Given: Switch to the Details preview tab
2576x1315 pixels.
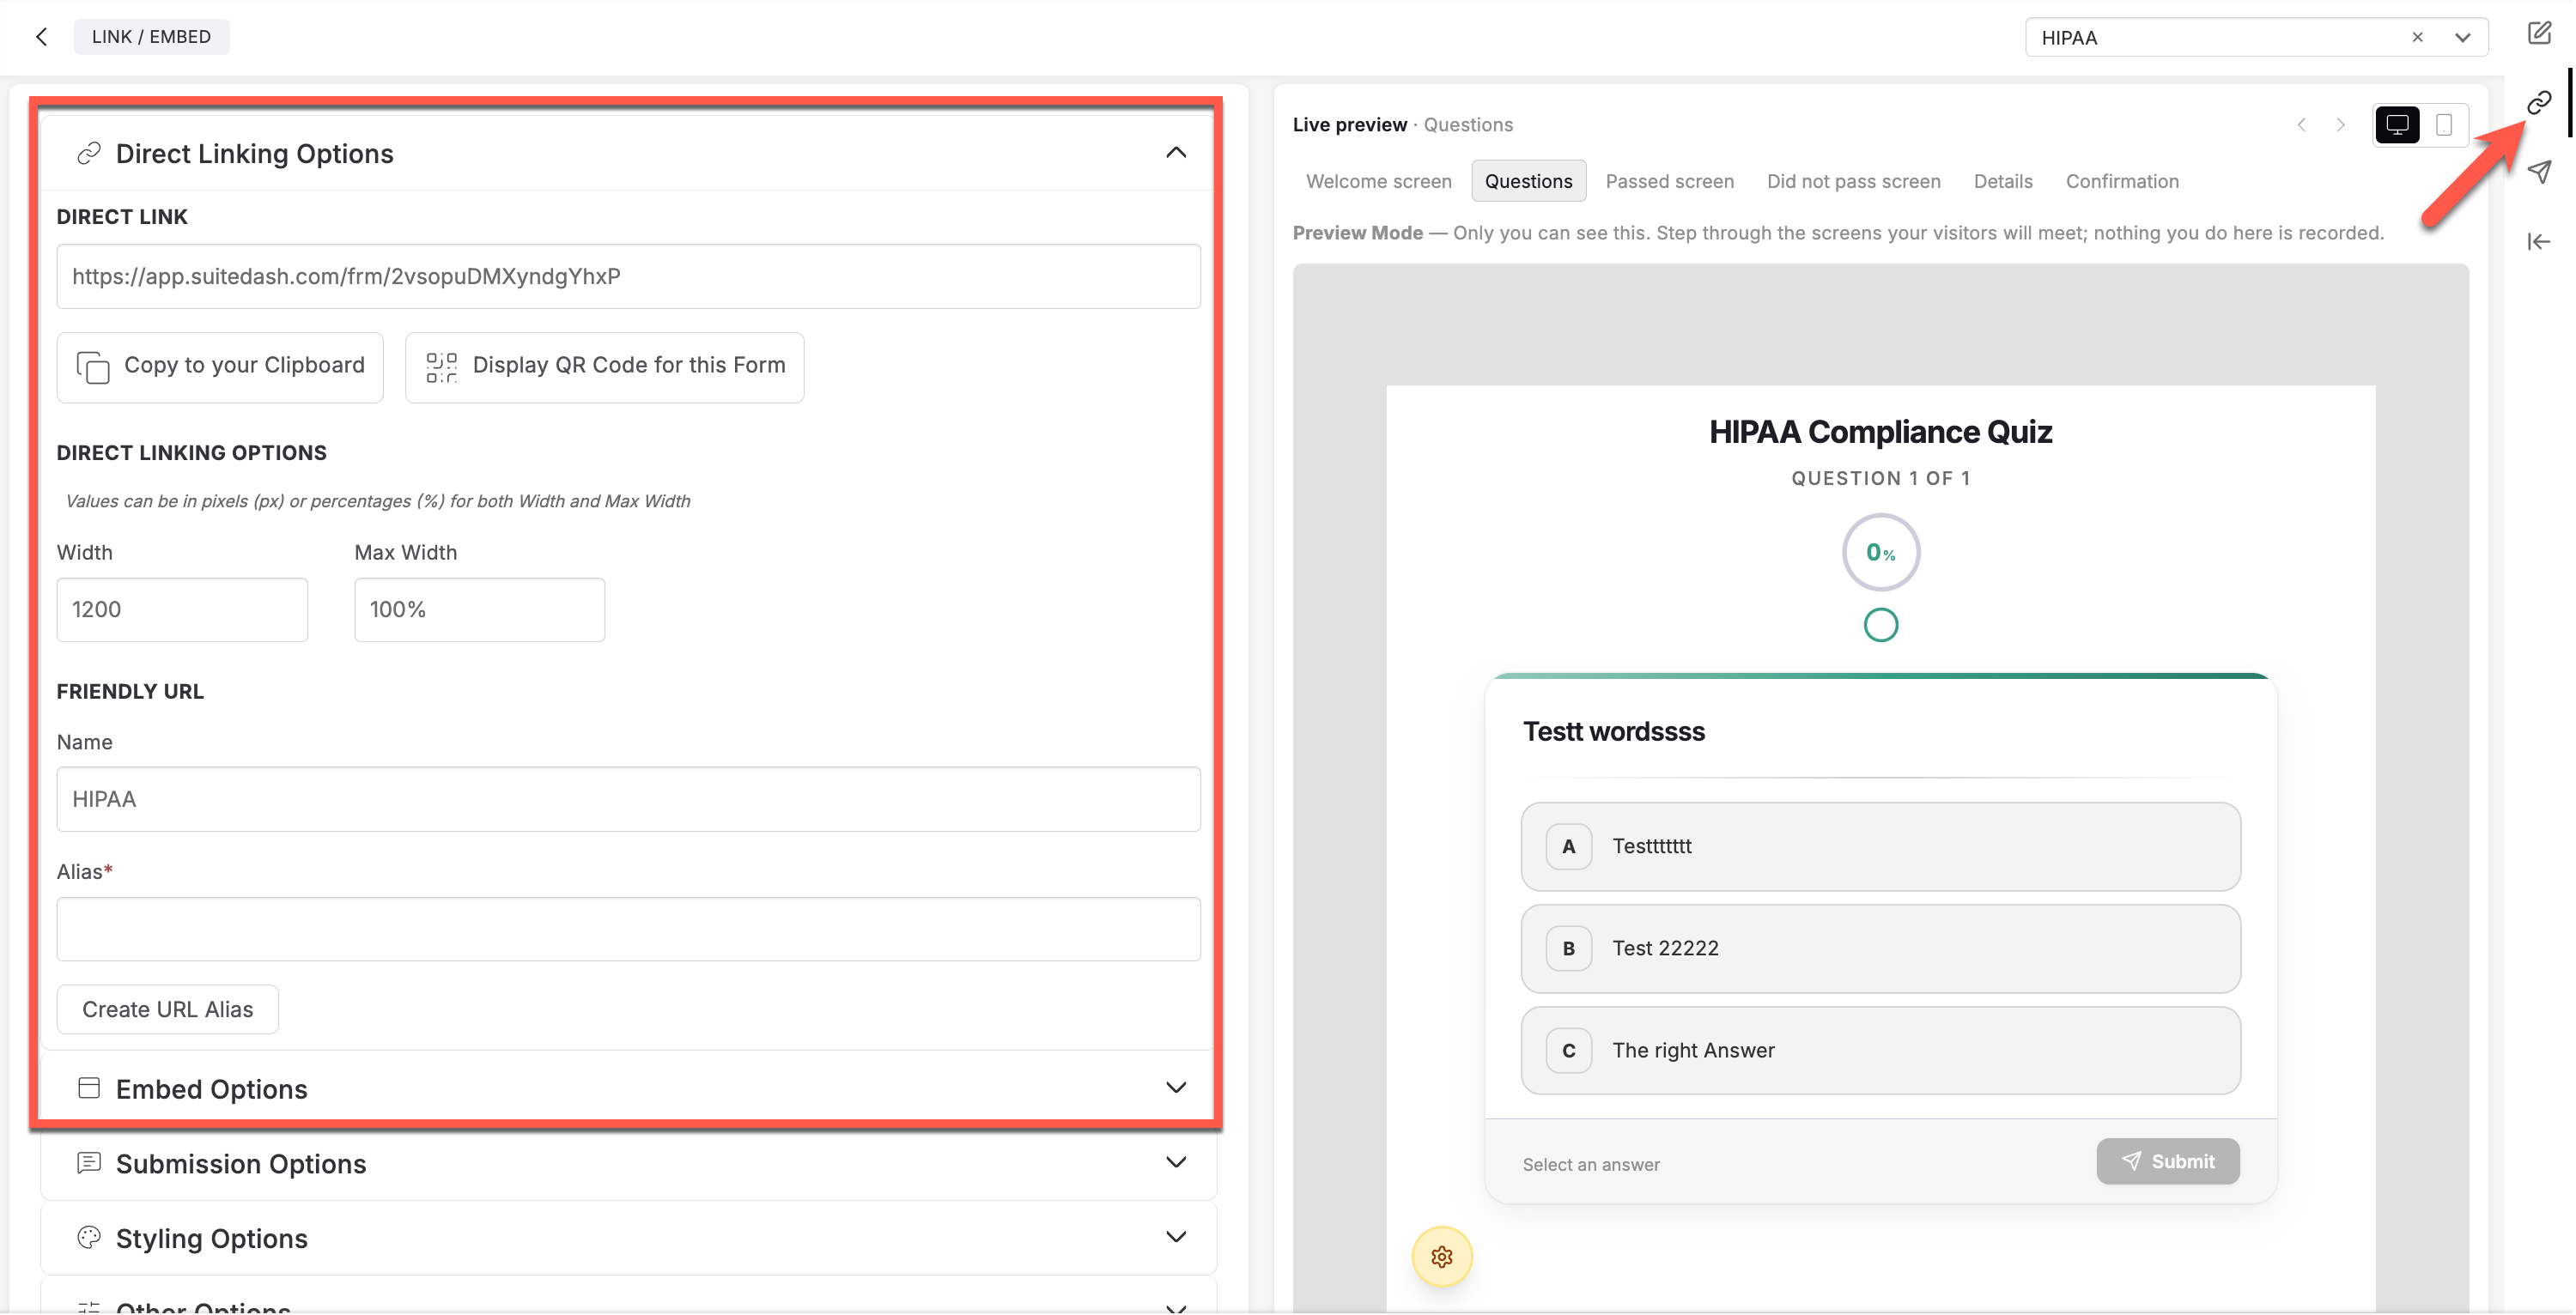Looking at the screenshot, I should coord(2002,181).
